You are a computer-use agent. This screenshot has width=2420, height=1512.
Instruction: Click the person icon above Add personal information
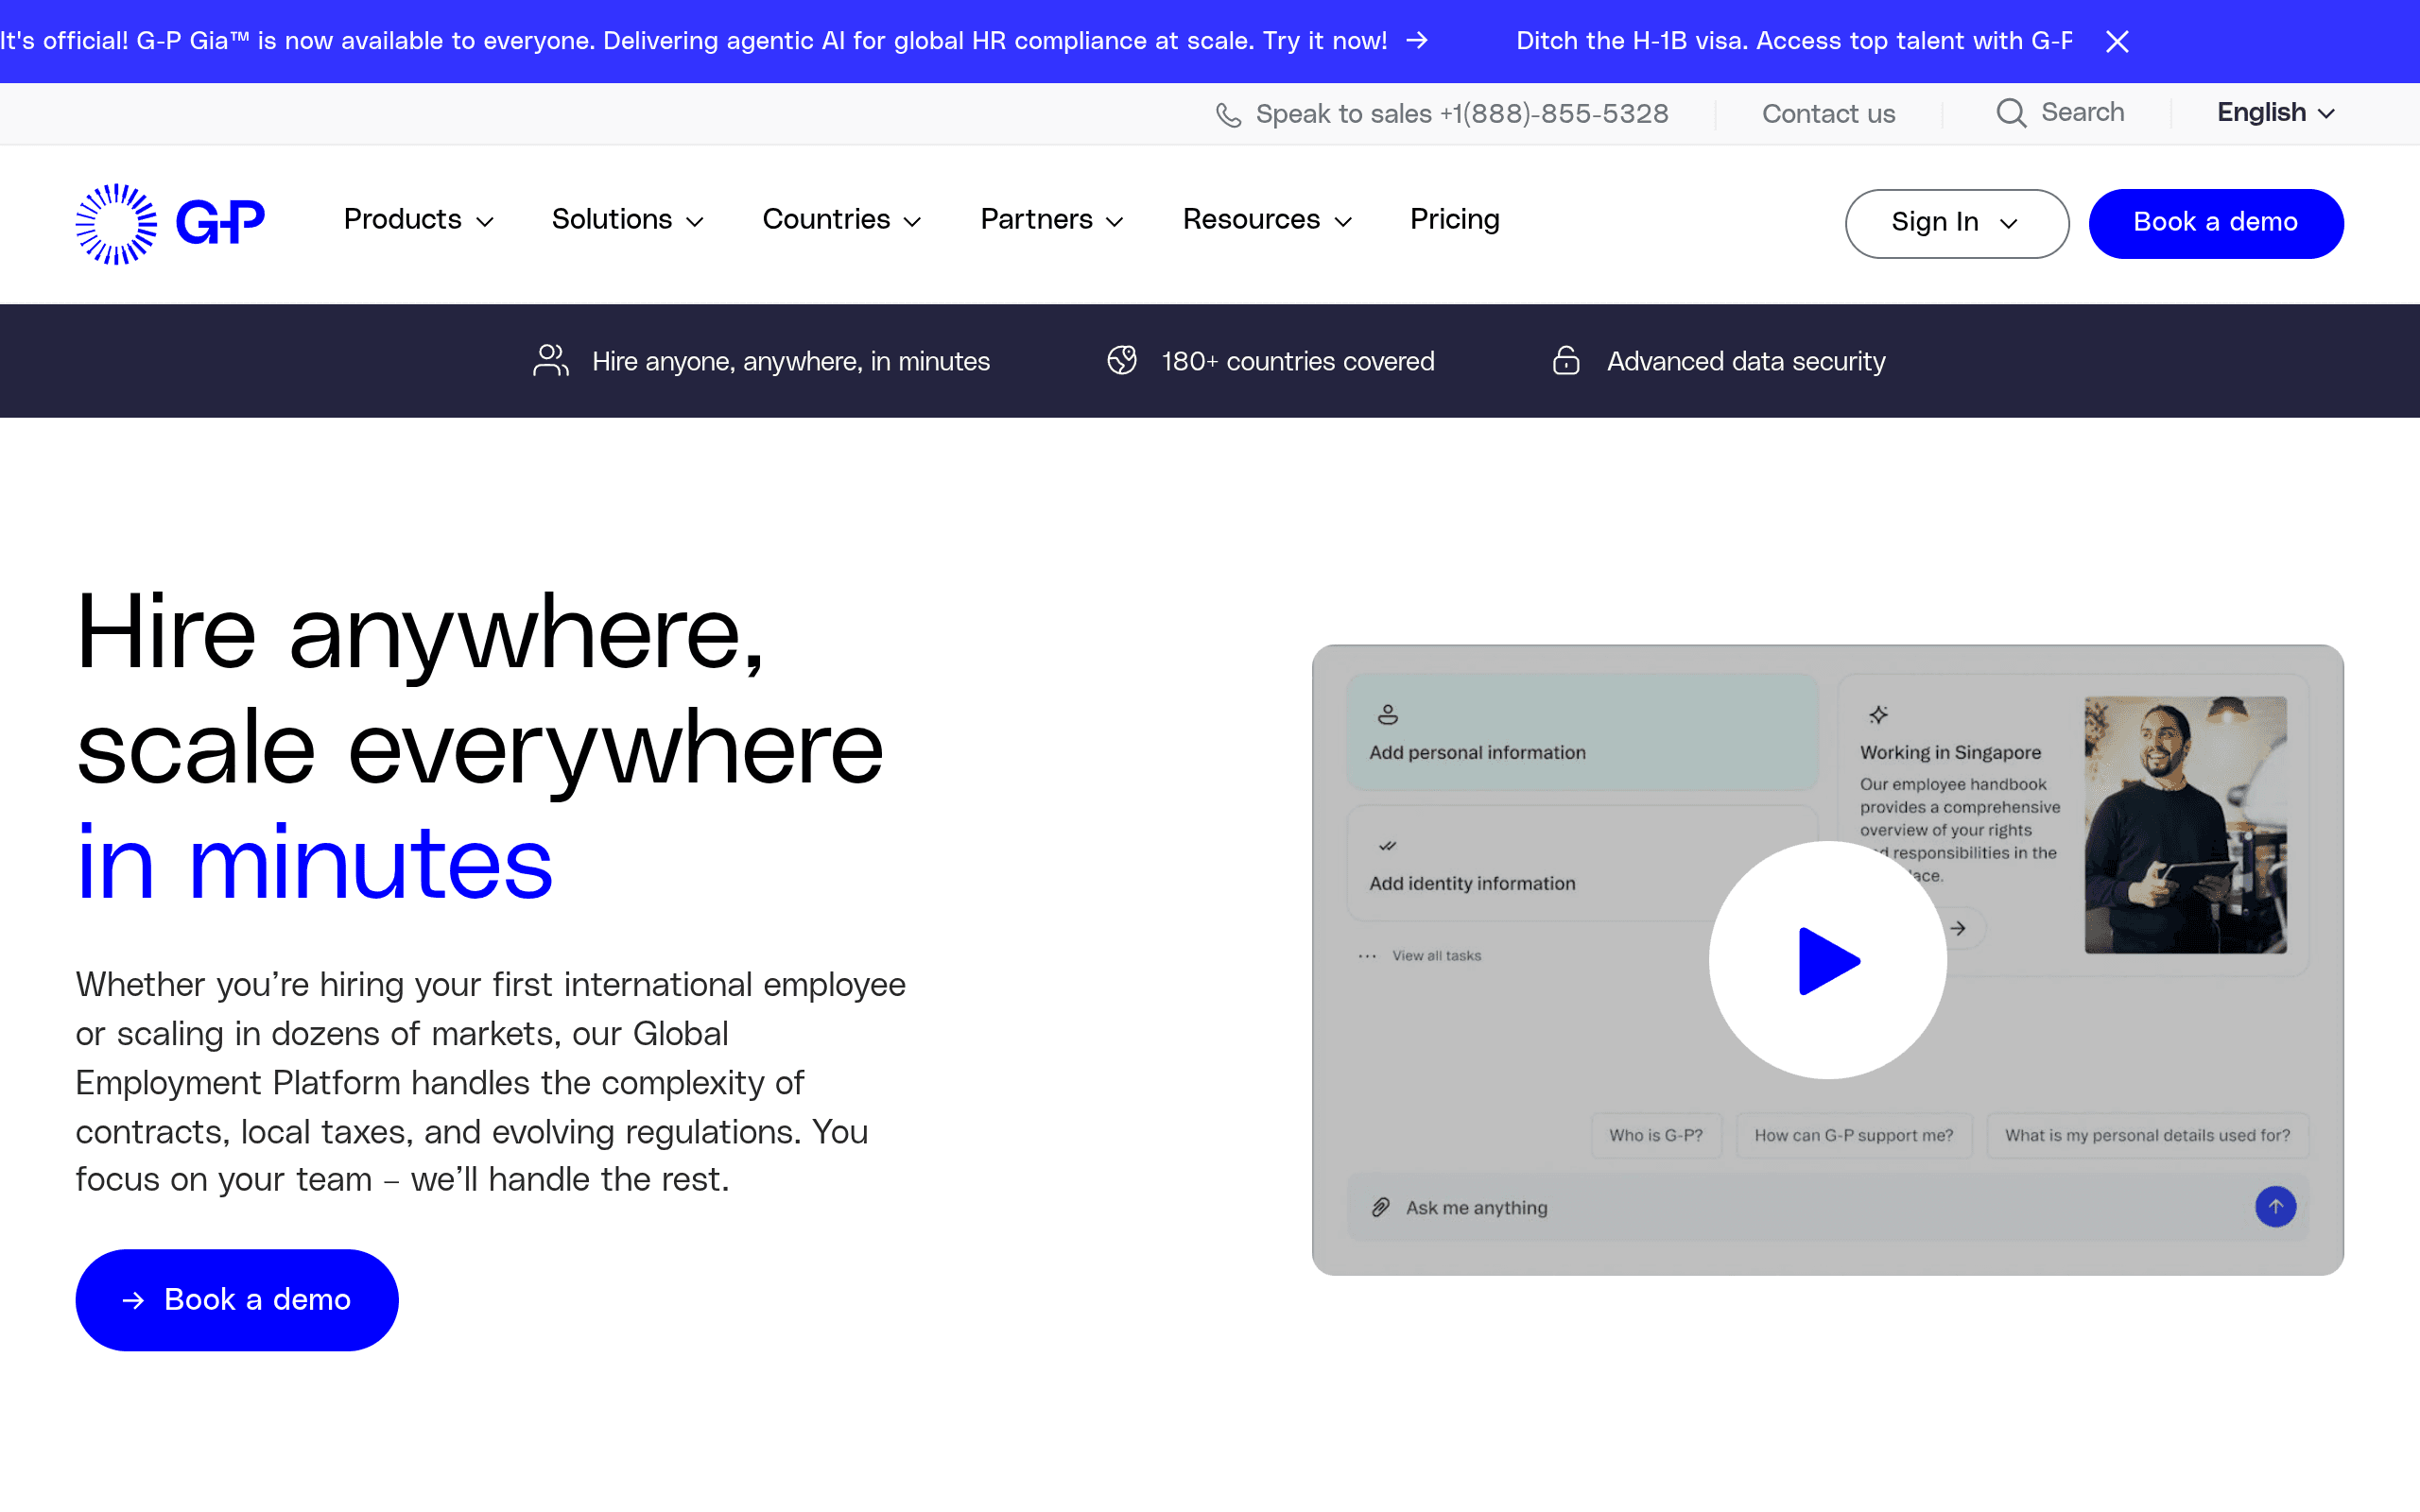[x=1387, y=714]
